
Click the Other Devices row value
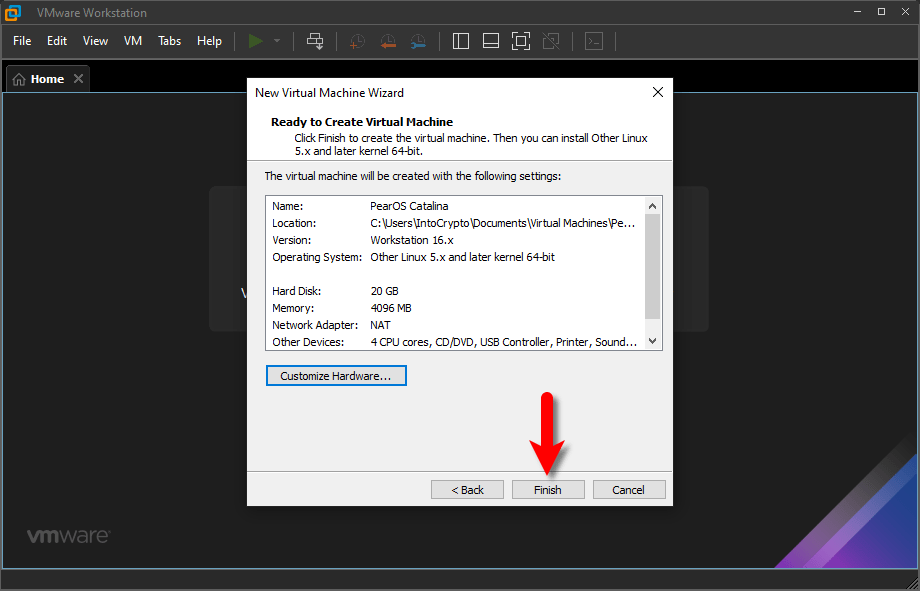click(x=503, y=342)
